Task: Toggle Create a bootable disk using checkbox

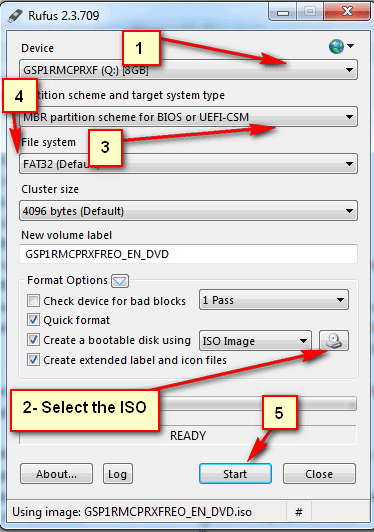Action: point(33,340)
